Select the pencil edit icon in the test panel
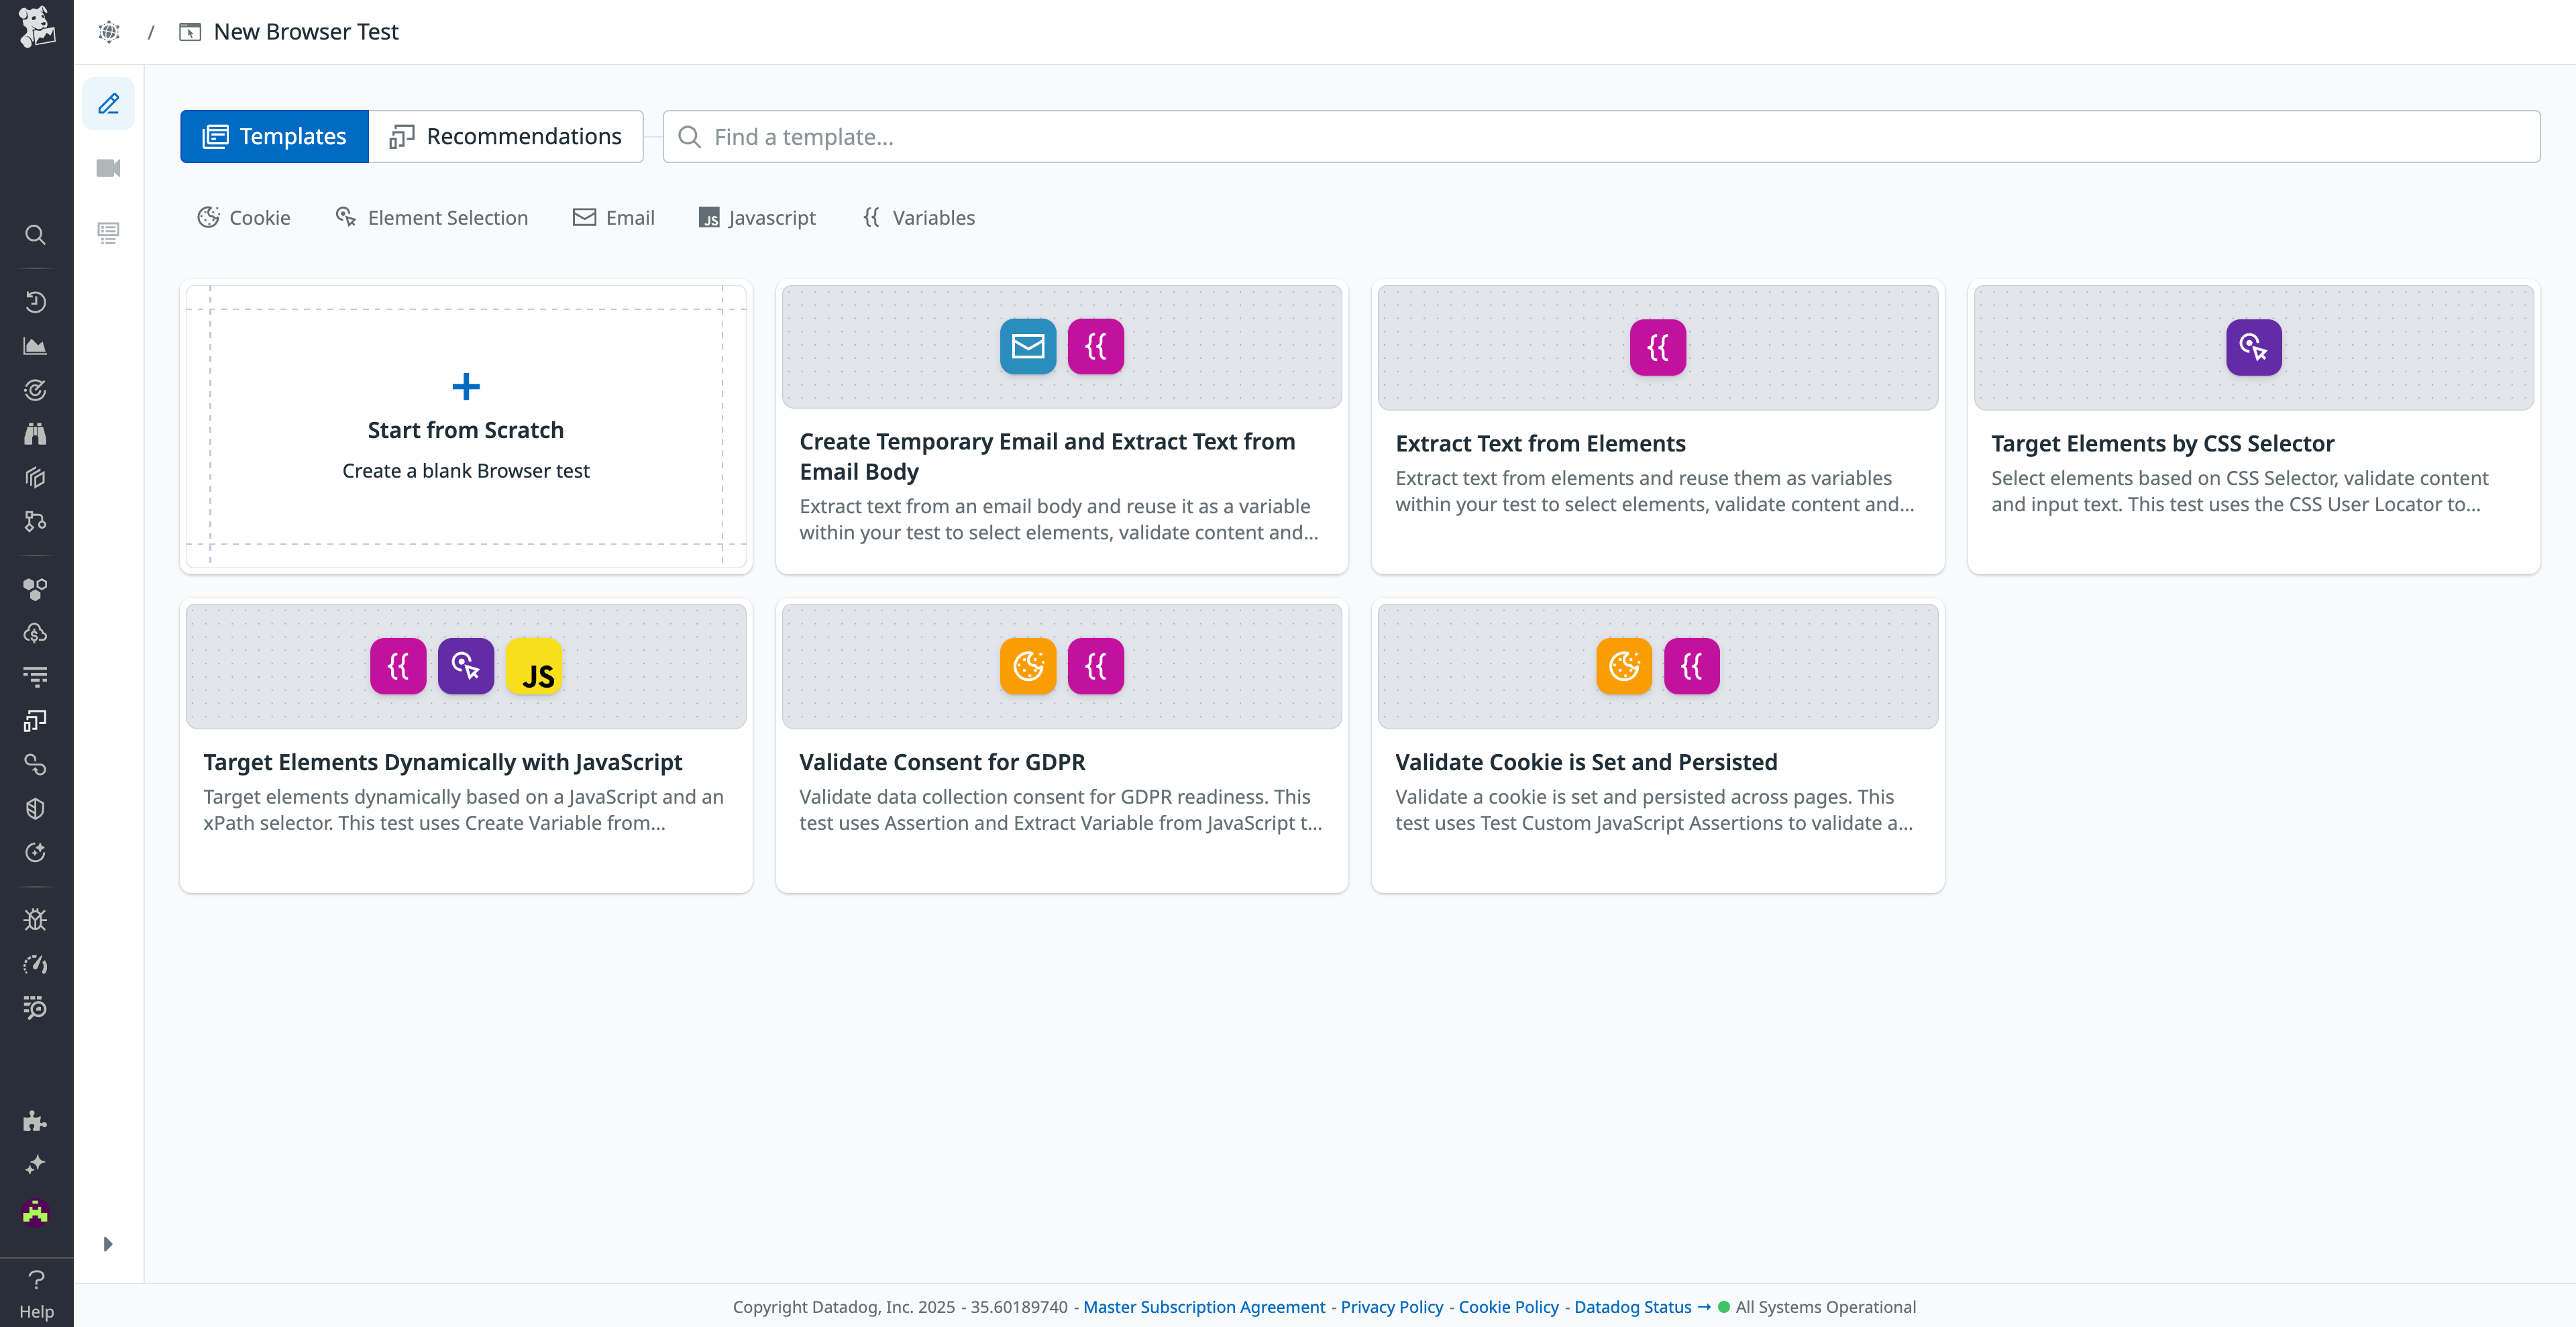The width and height of the screenshot is (2576, 1327). click(108, 103)
